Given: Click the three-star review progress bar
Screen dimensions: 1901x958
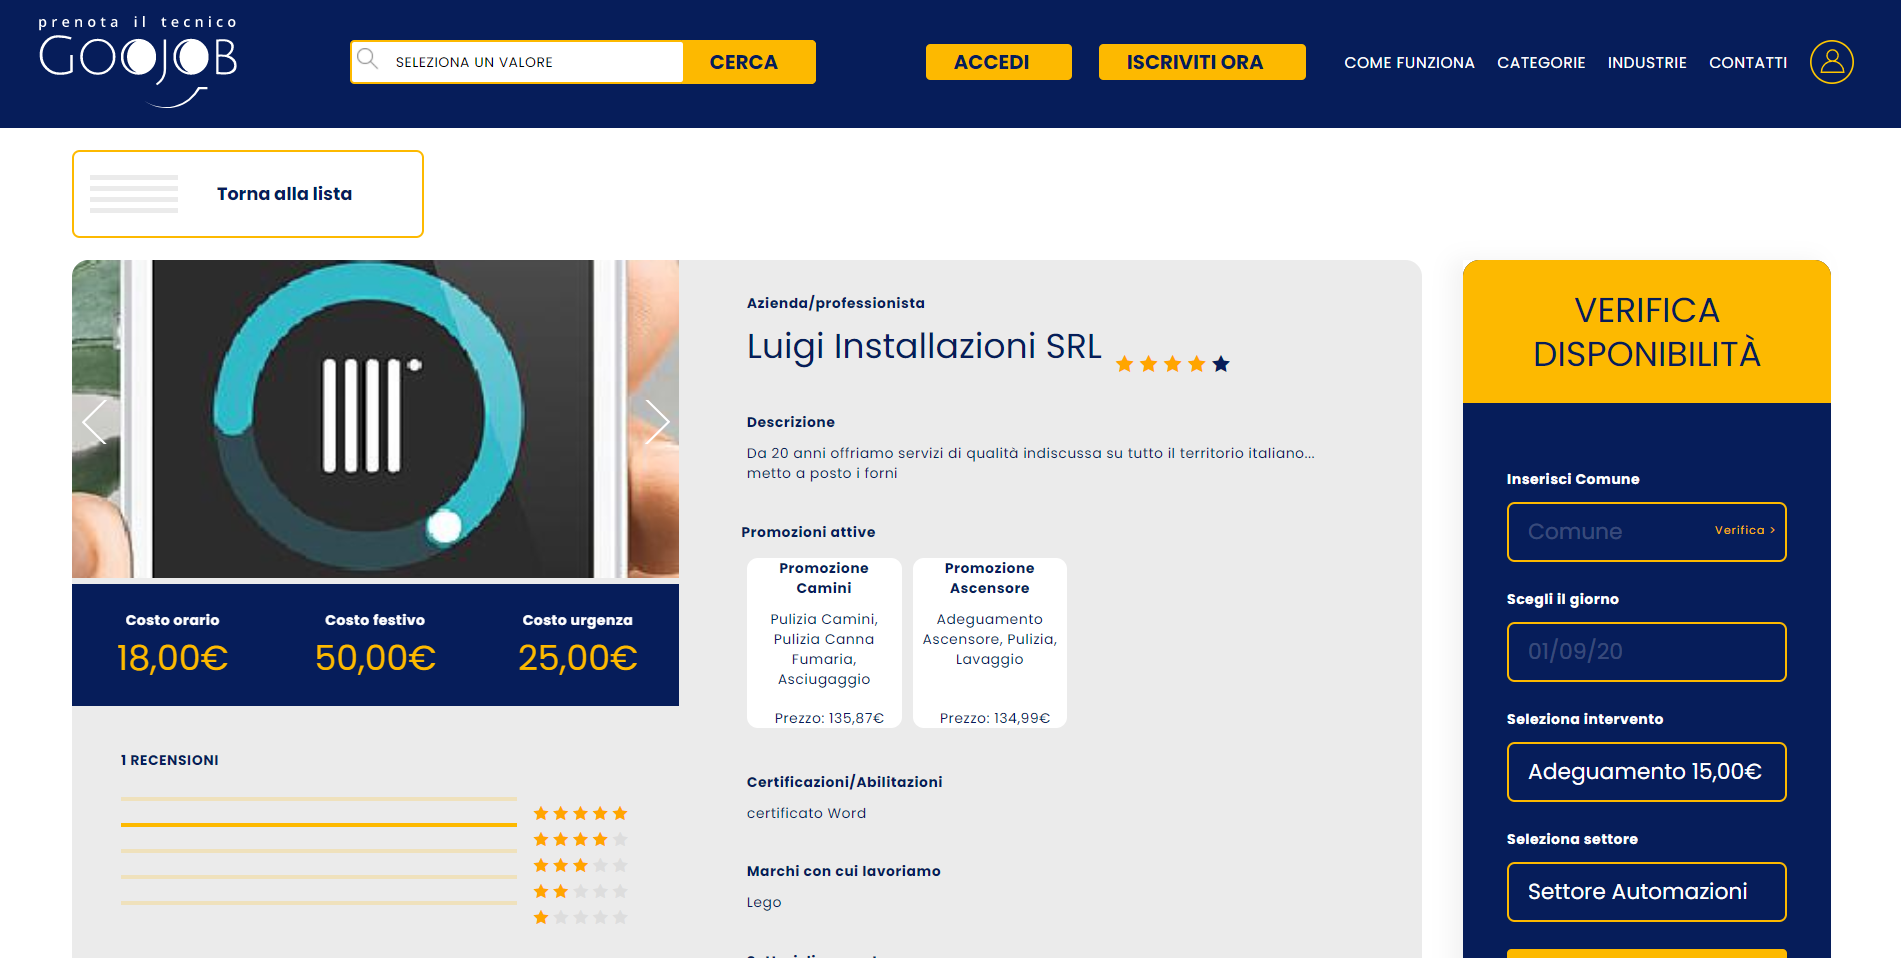Looking at the screenshot, I should point(319,851).
